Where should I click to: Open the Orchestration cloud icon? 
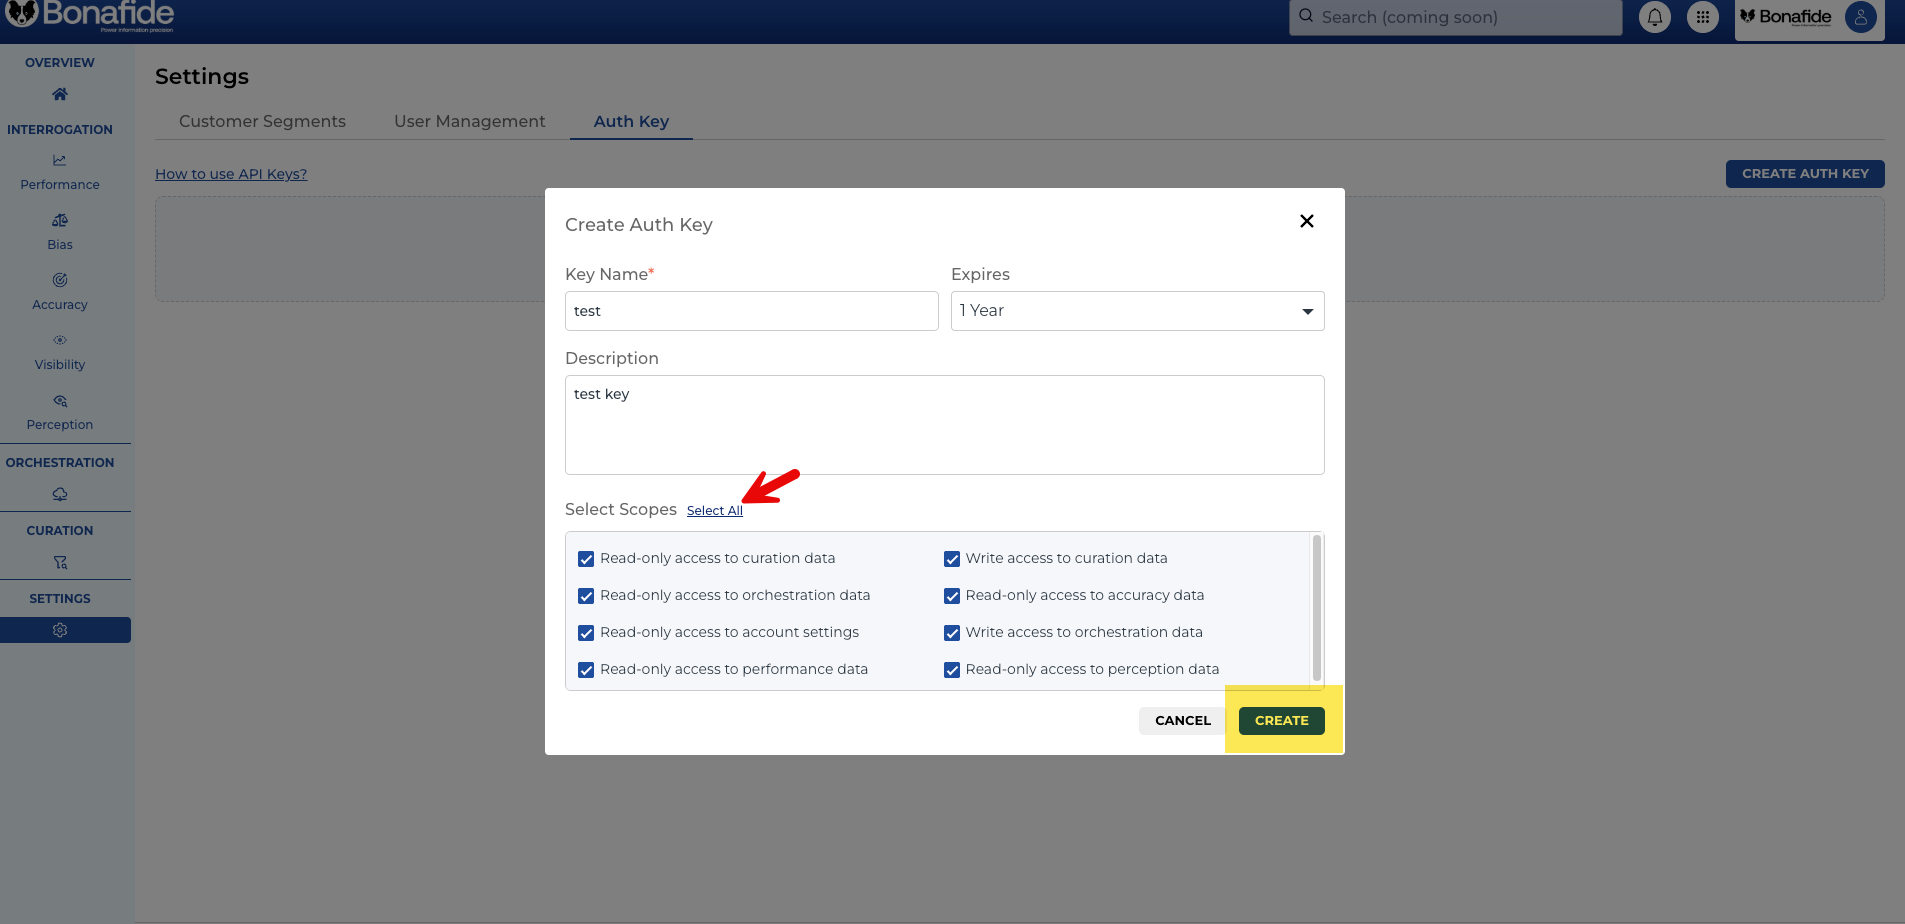point(60,494)
